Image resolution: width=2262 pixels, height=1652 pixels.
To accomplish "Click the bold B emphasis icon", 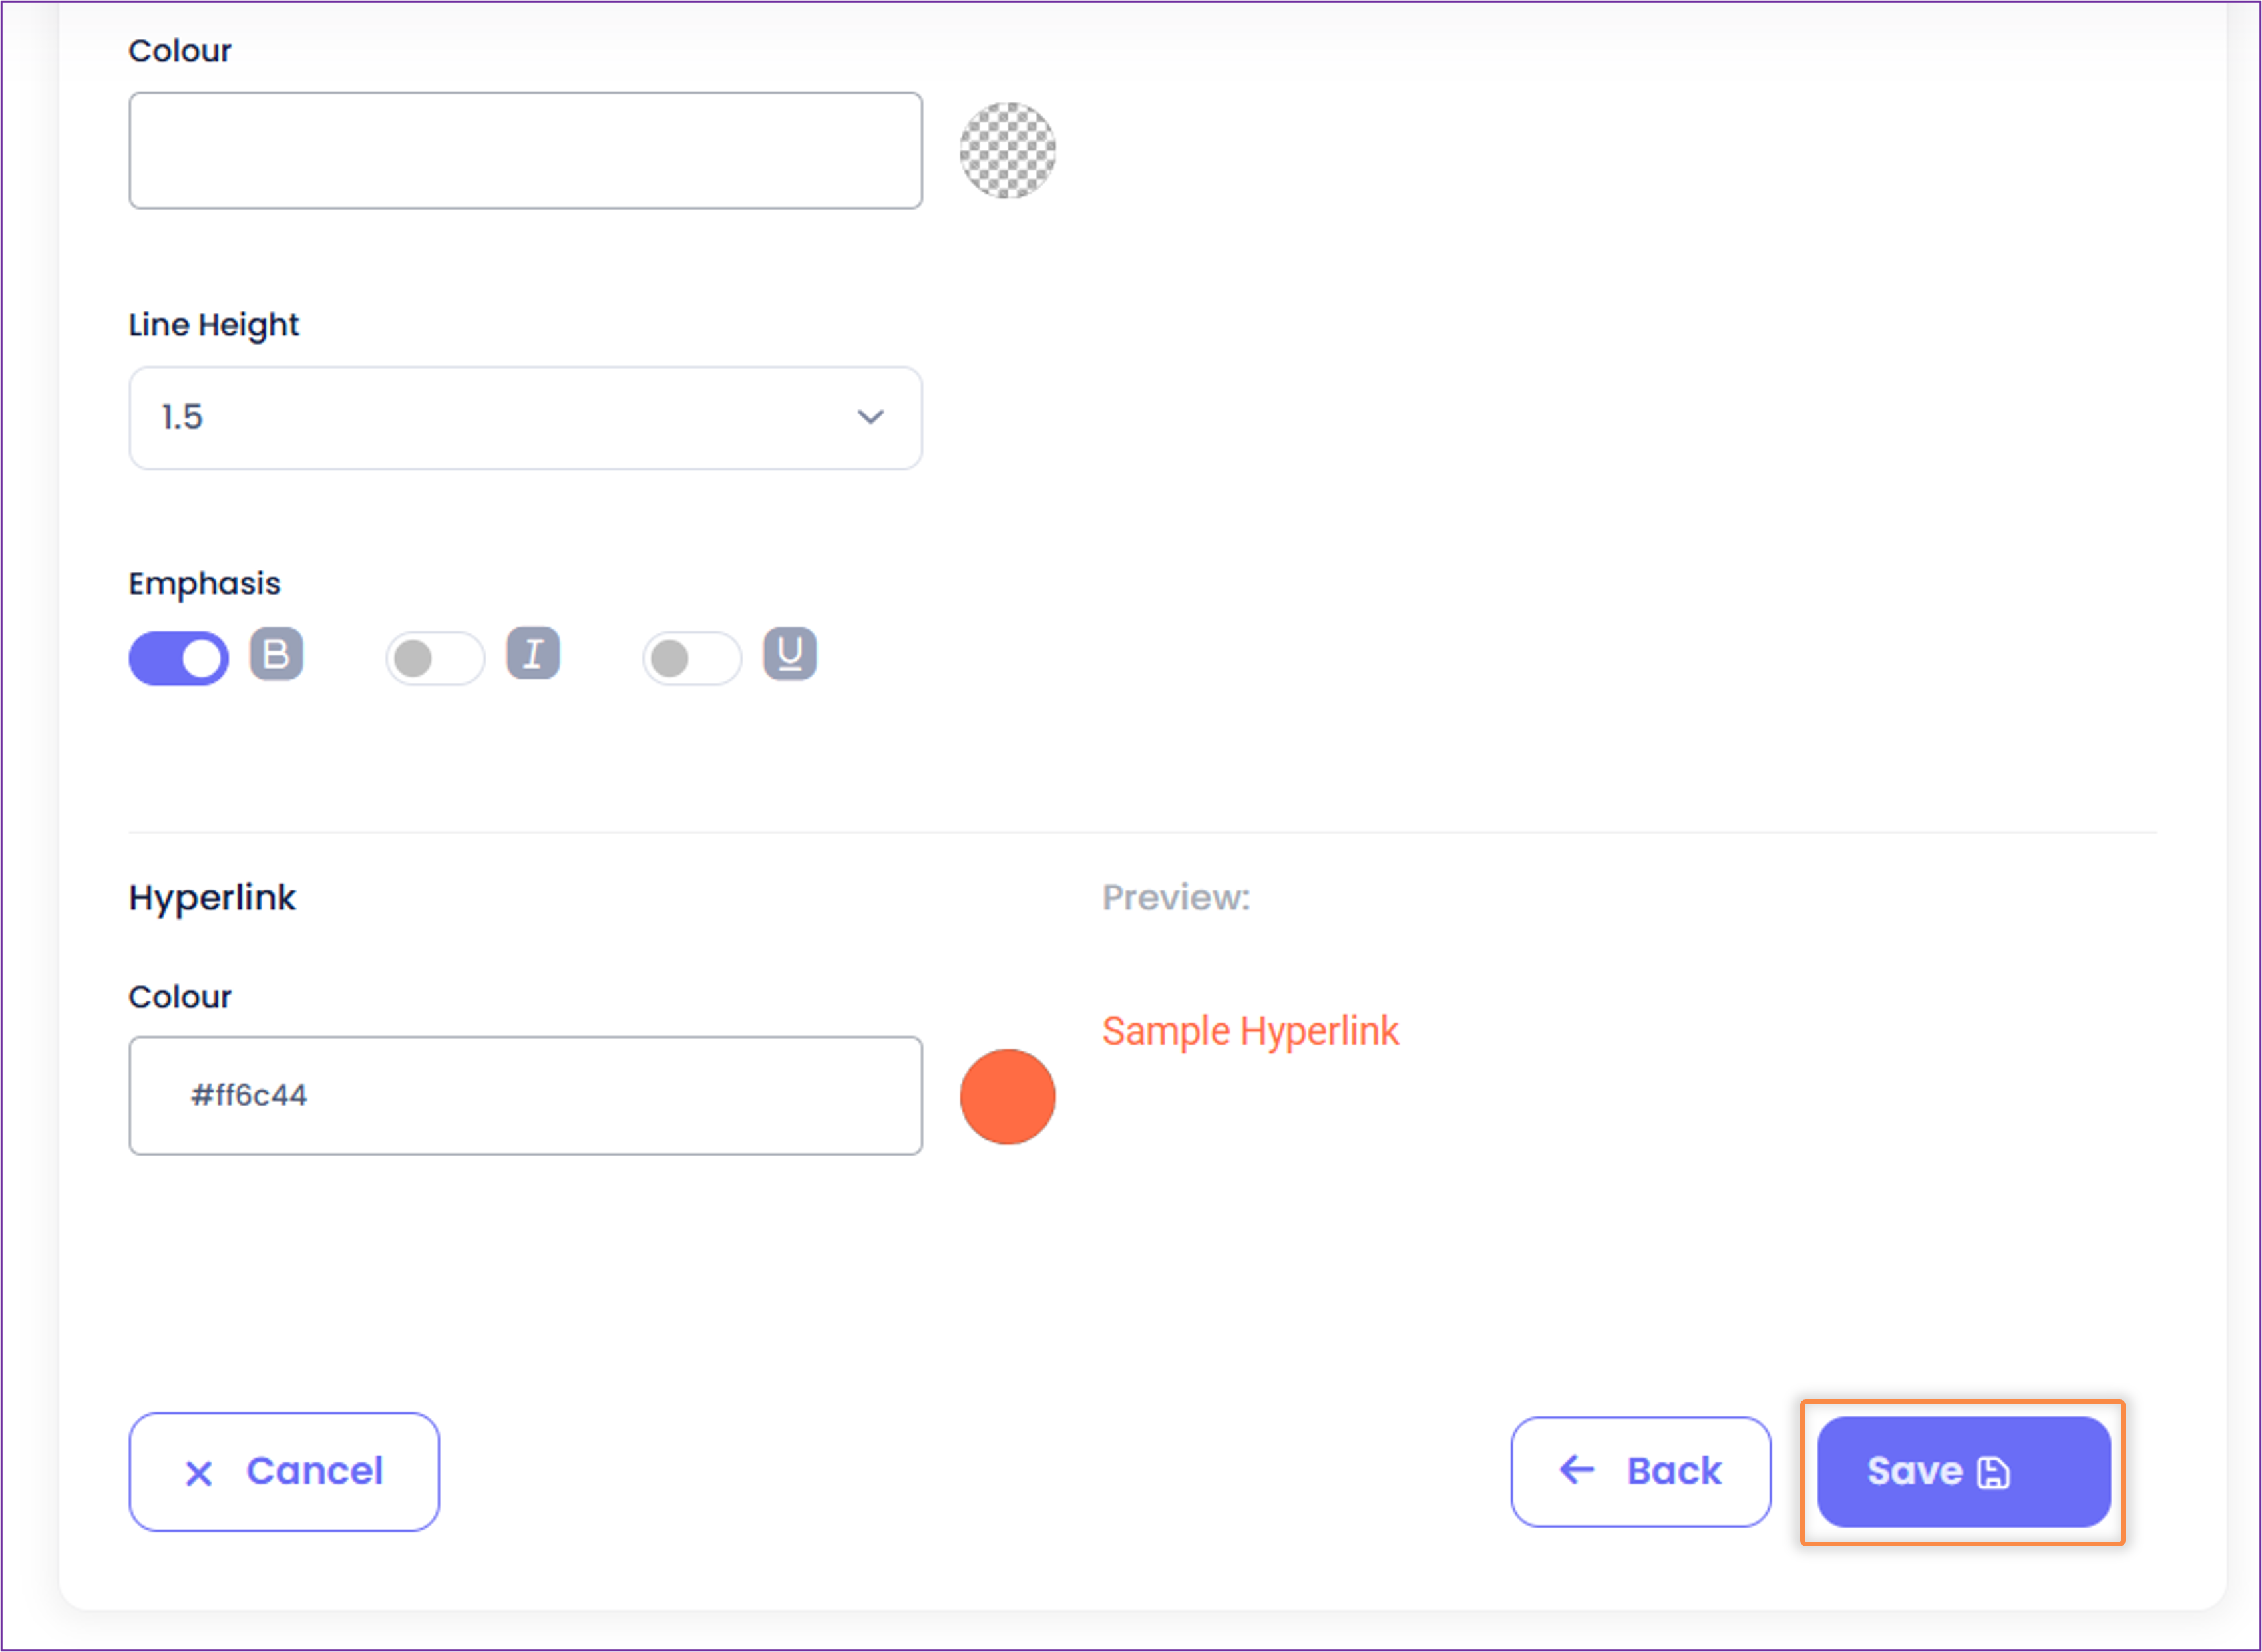I will [x=276, y=655].
